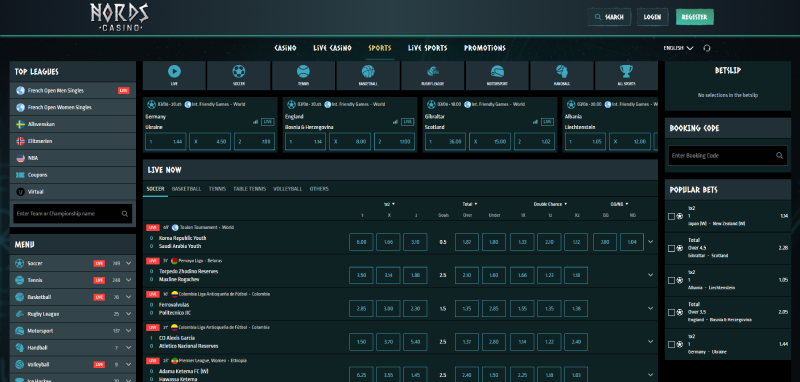Image resolution: width=800 pixels, height=382 pixels.
Task: Click Rugby League icon in Menu sidebar
Action: coord(19,314)
